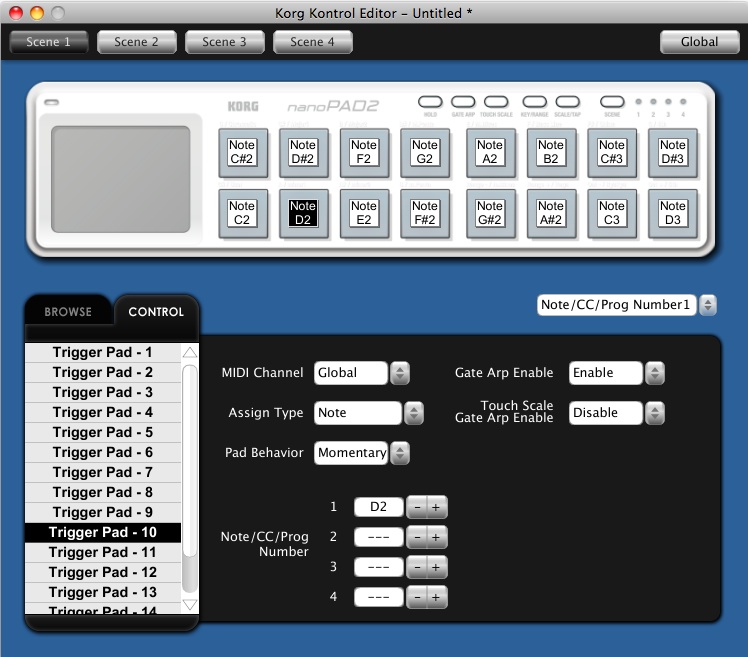Click the KEY/RANGE button on the device

534,102
